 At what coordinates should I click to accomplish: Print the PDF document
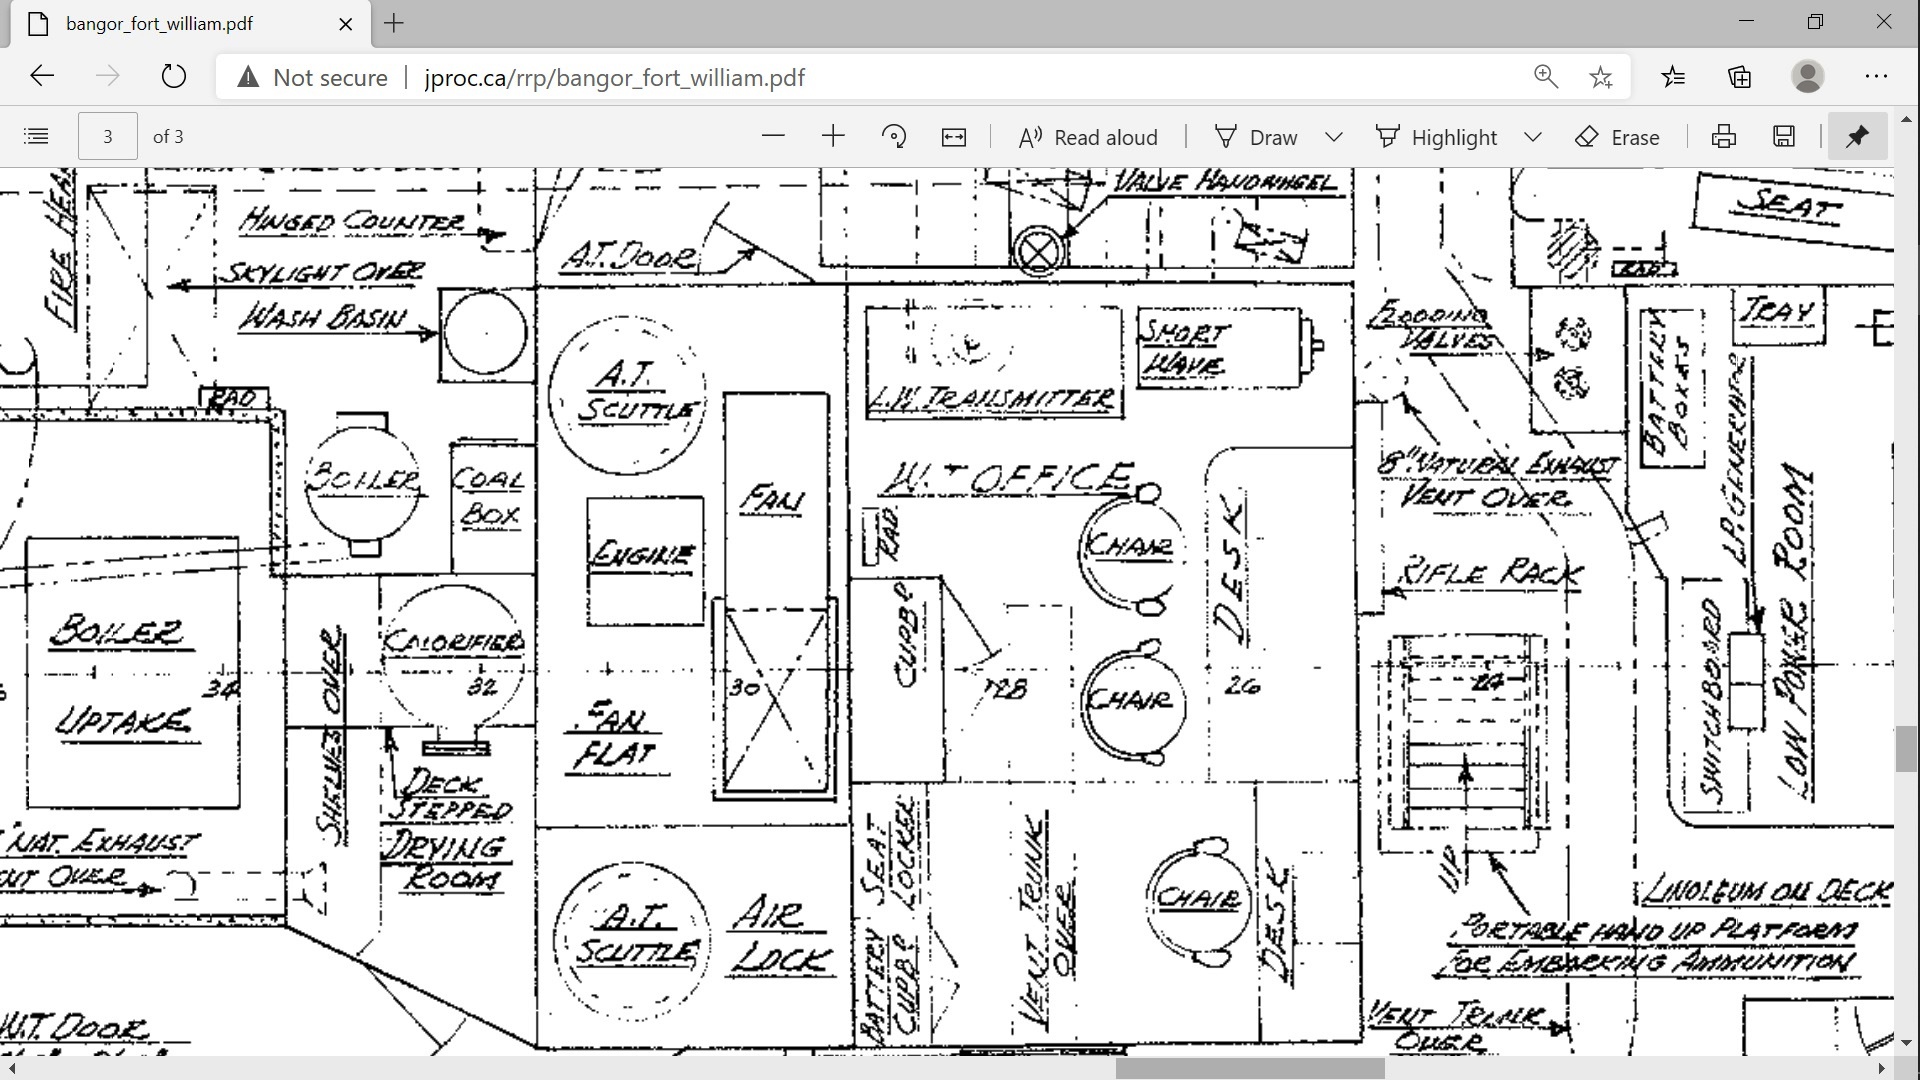[x=1724, y=137]
